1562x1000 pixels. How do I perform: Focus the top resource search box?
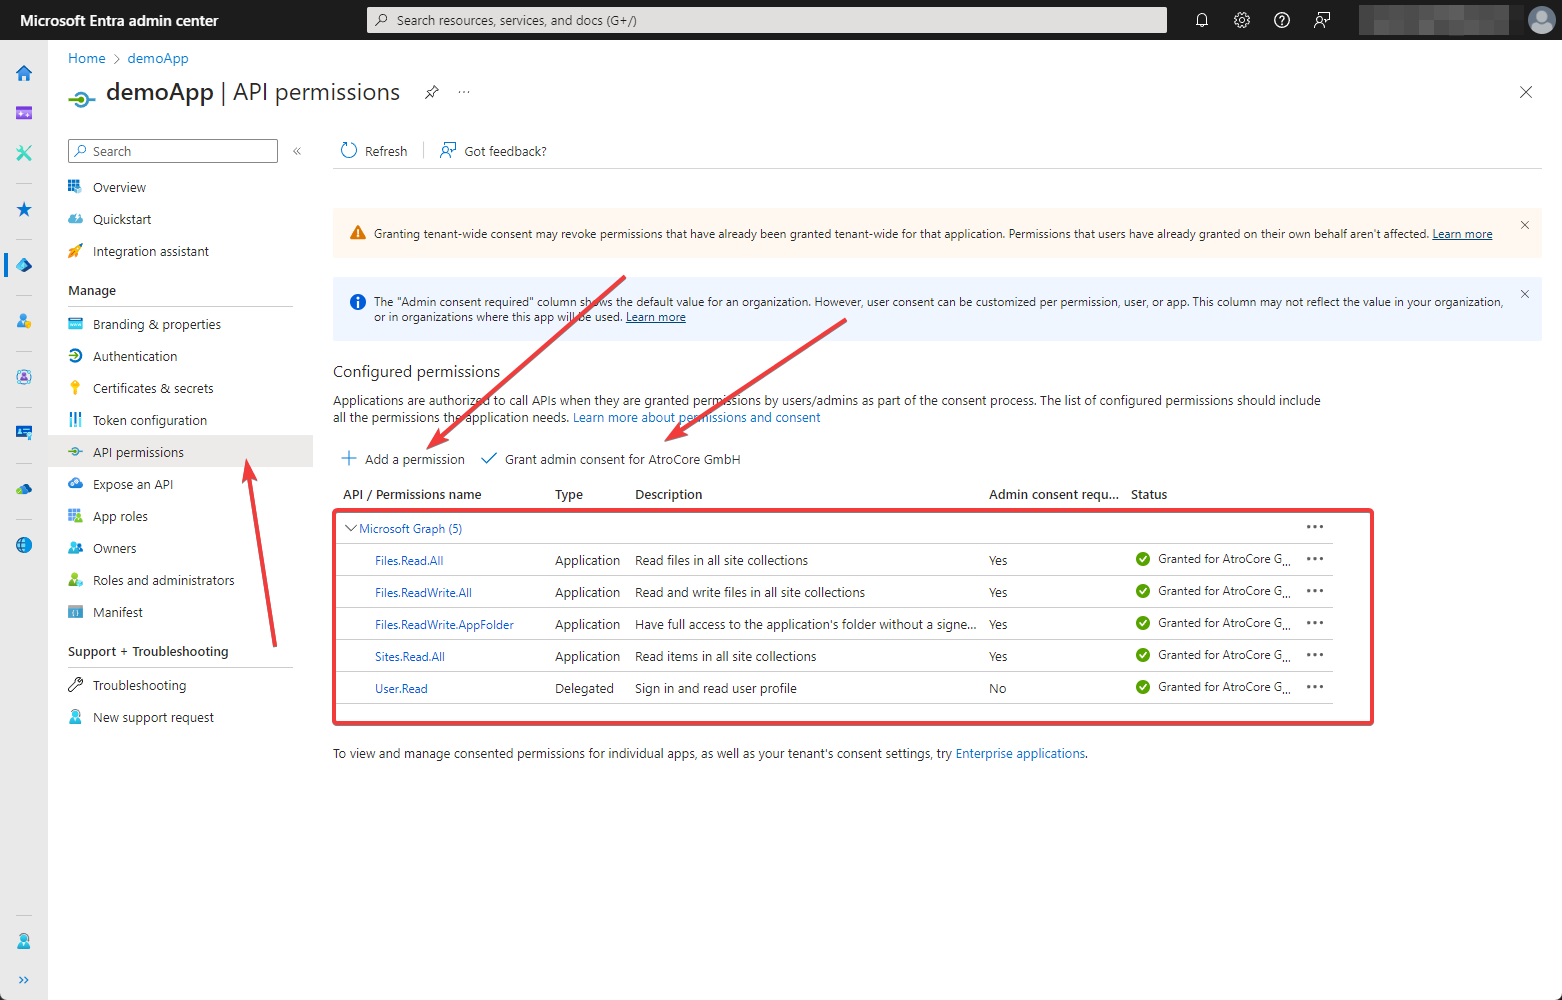[x=766, y=20]
